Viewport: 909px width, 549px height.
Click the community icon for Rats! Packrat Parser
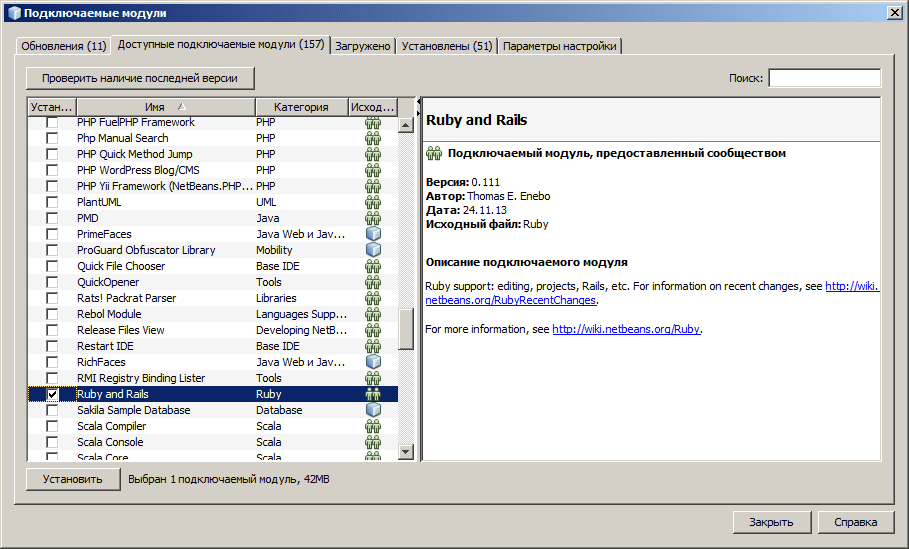(373, 298)
